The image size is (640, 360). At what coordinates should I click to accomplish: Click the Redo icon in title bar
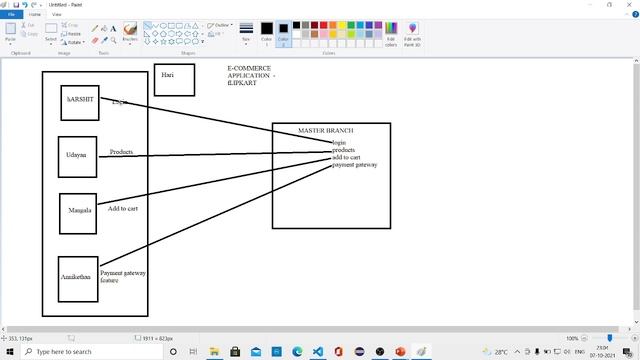[x=33, y=5]
